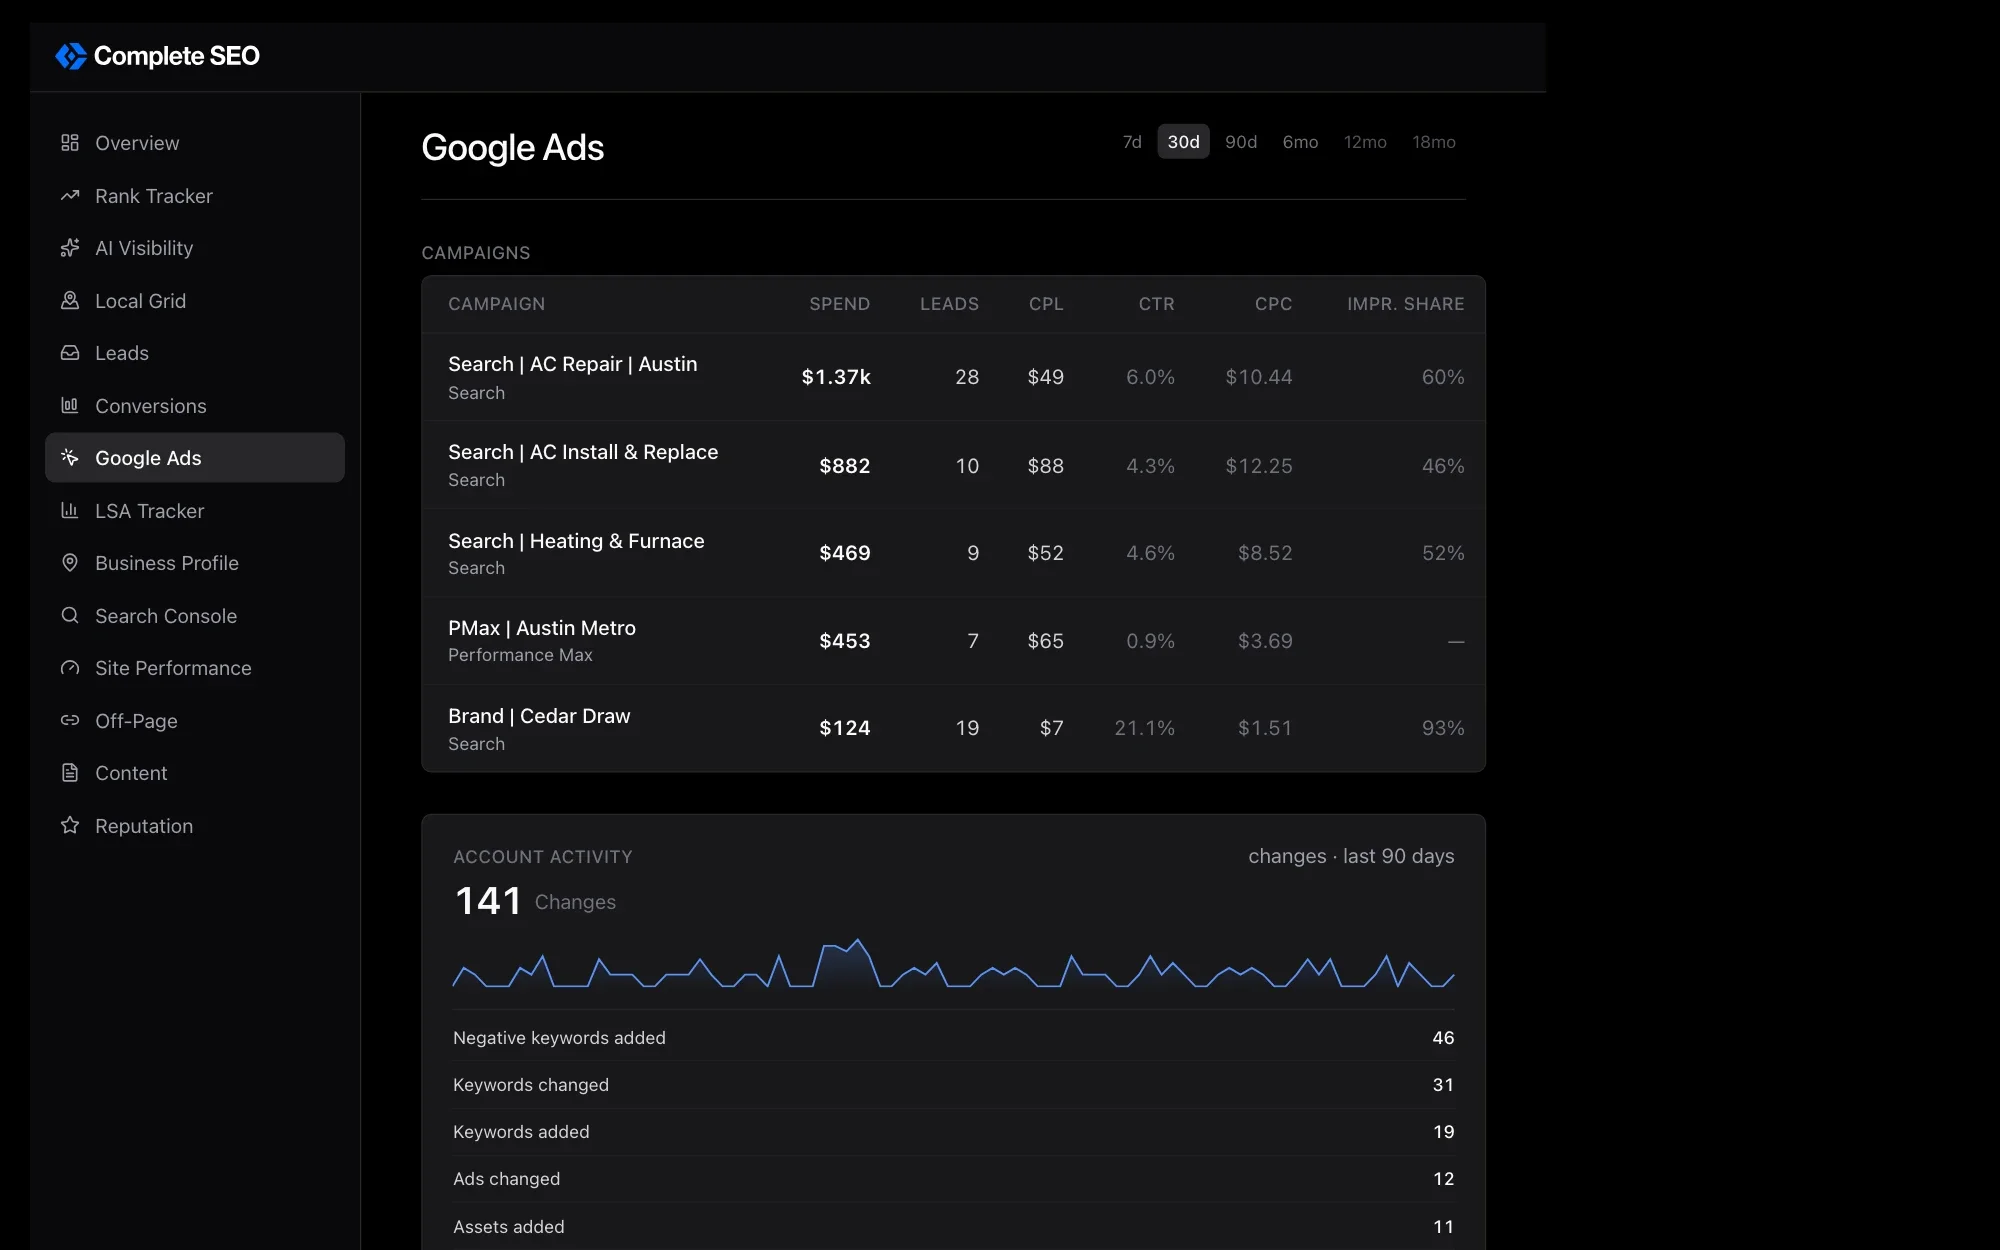Open the Rank Tracker page

195,196
